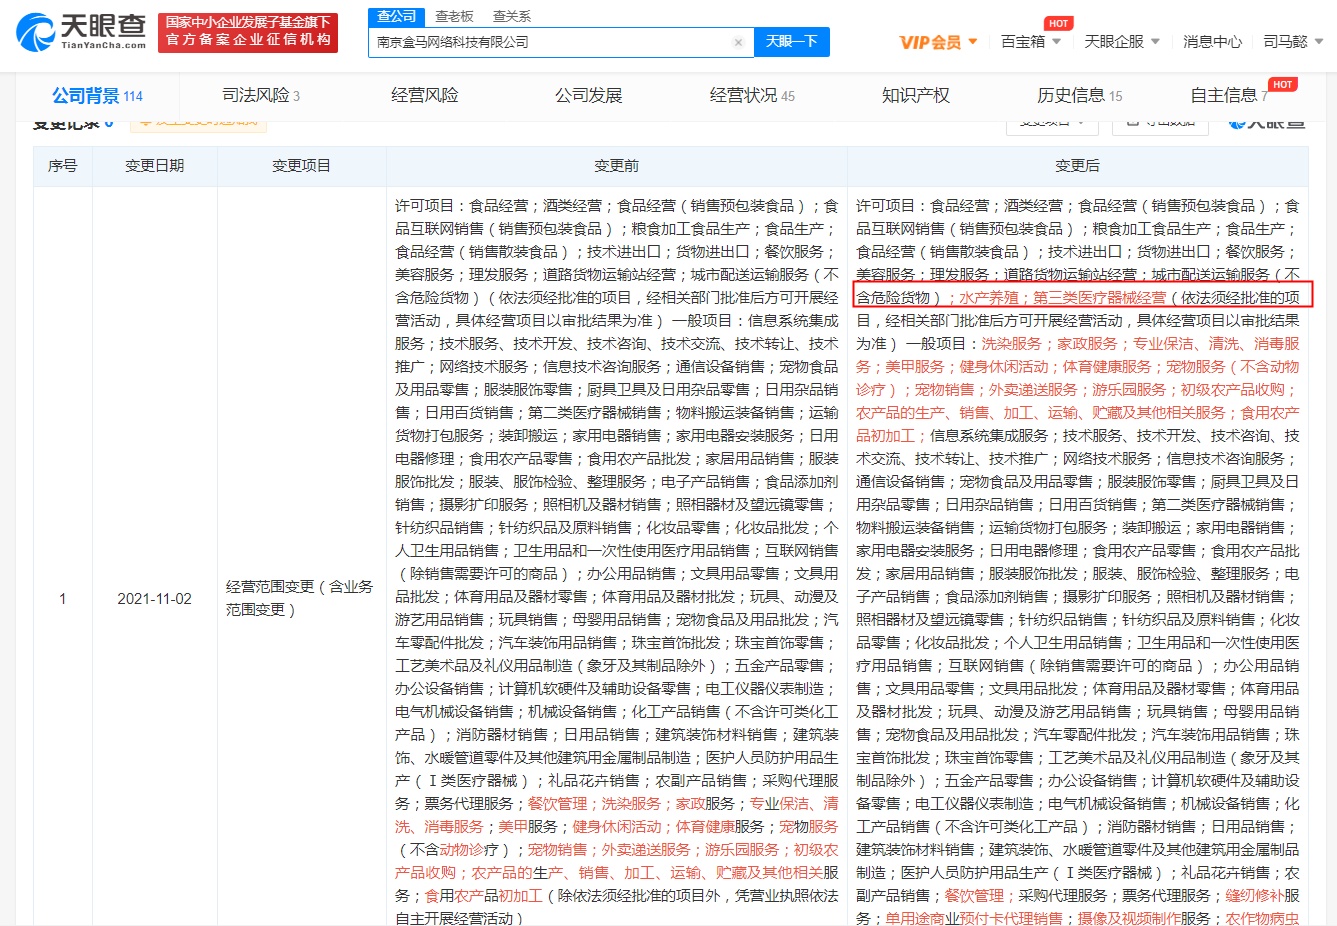Switch to the 自主信息 tab
The height and width of the screenshot is (926, 1337).
point(1228,96)
